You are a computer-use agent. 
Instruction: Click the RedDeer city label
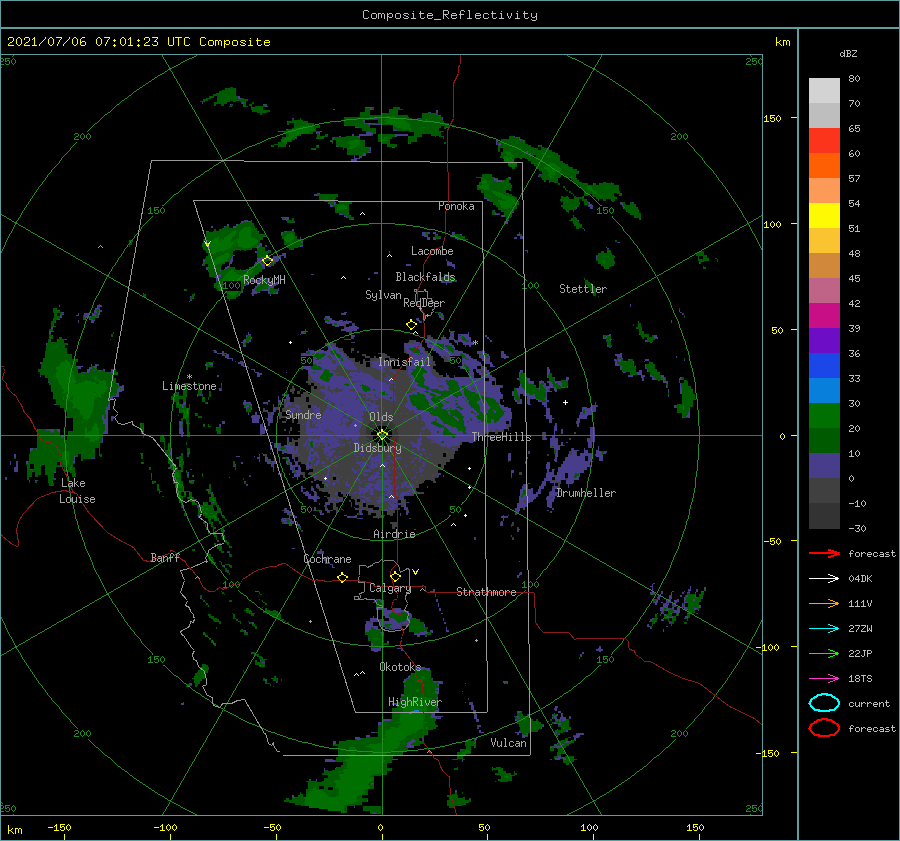424,303
